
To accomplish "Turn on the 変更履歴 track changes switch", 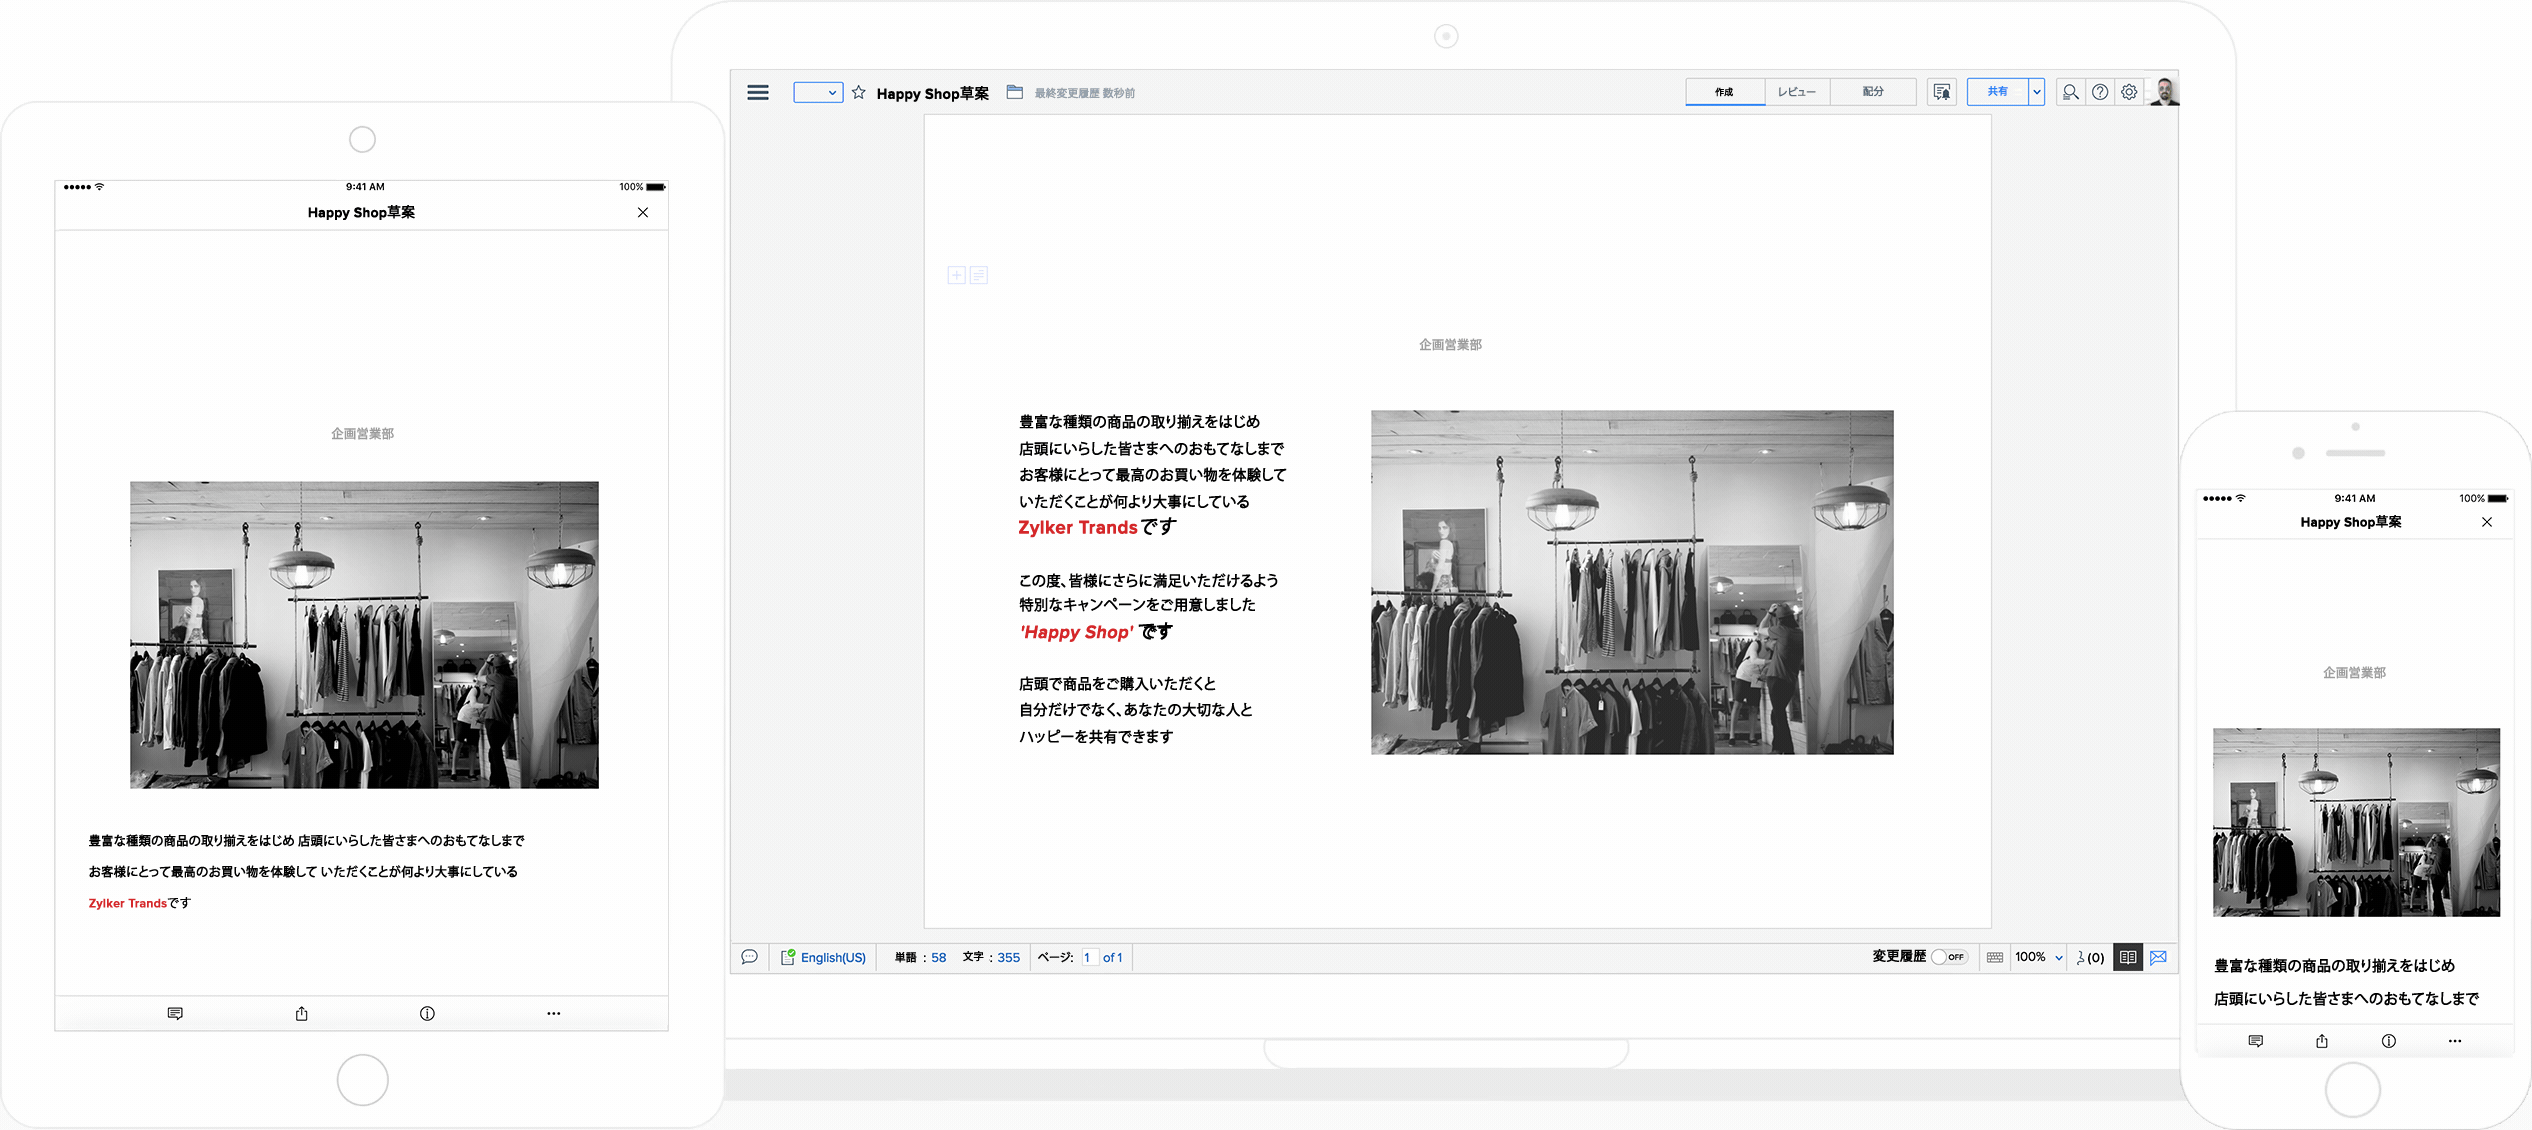I will tap(1948, 957).
